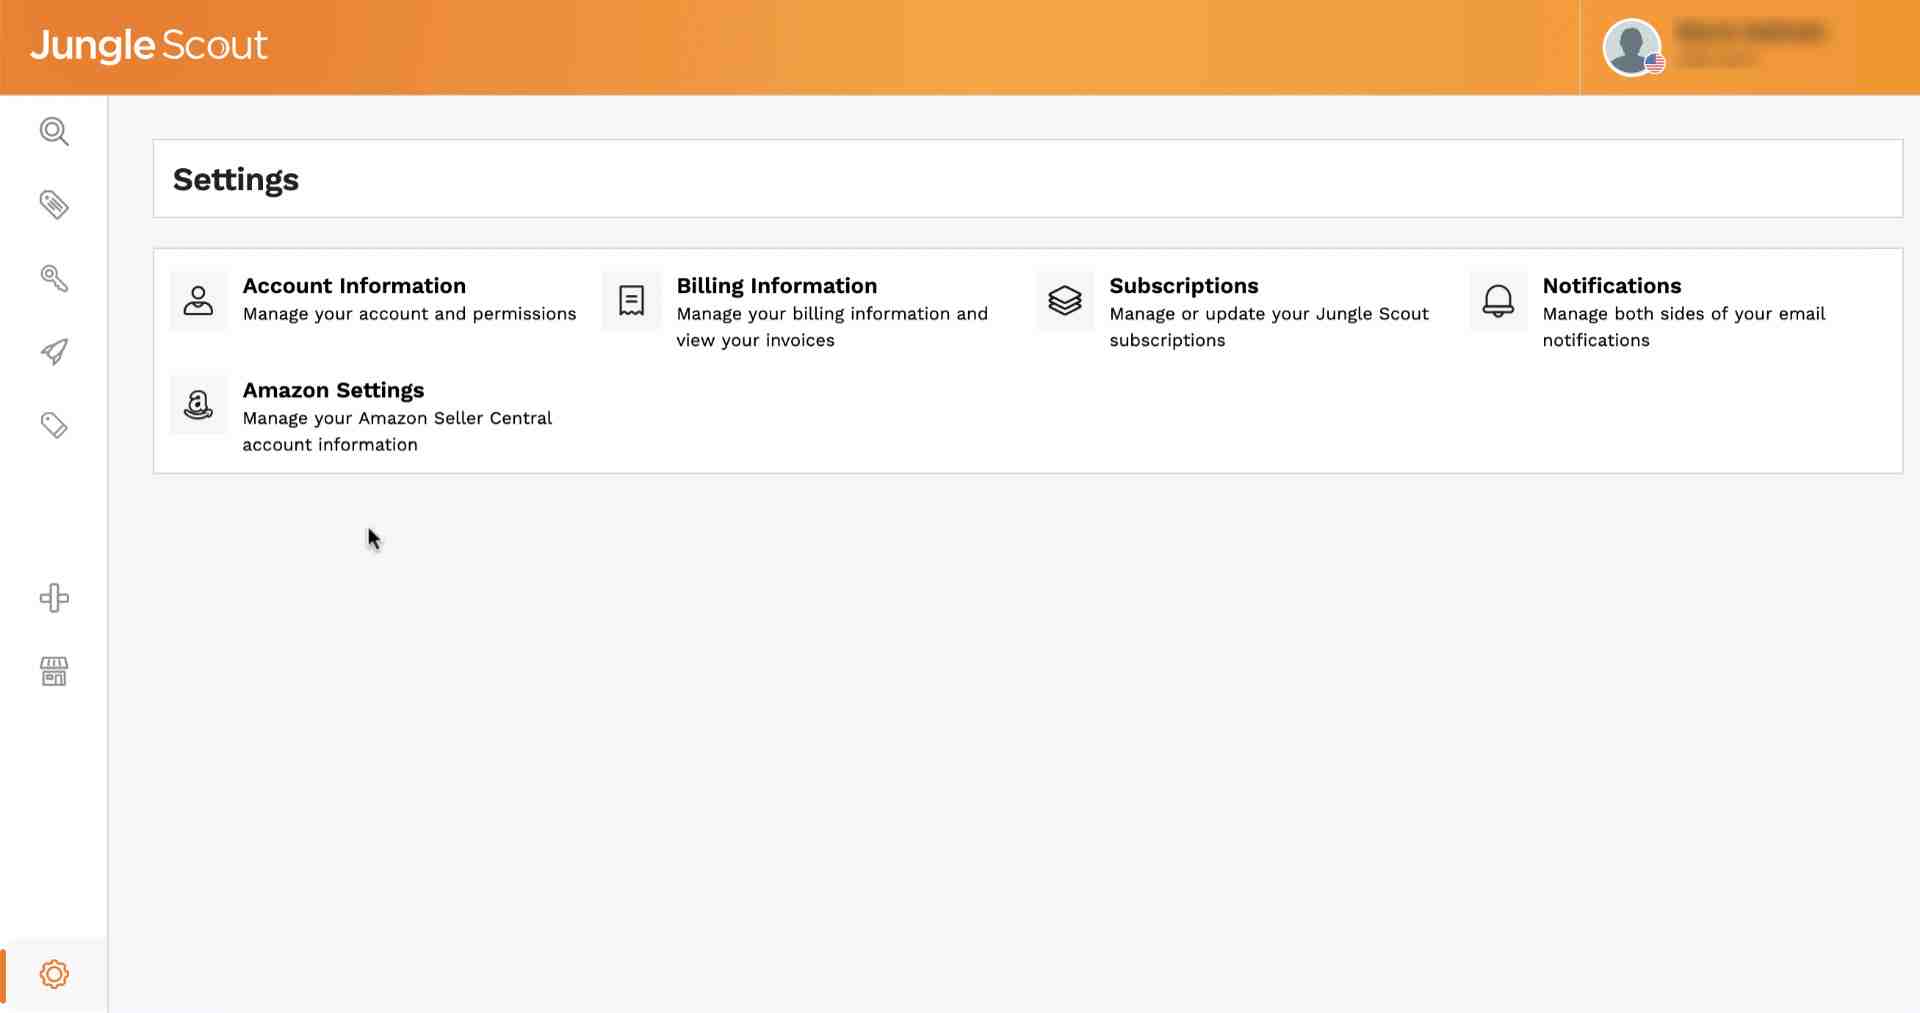Viewport: 1920px width, 1013px height.
Task: Open Account Information settings link
Action: pos(354,286)
